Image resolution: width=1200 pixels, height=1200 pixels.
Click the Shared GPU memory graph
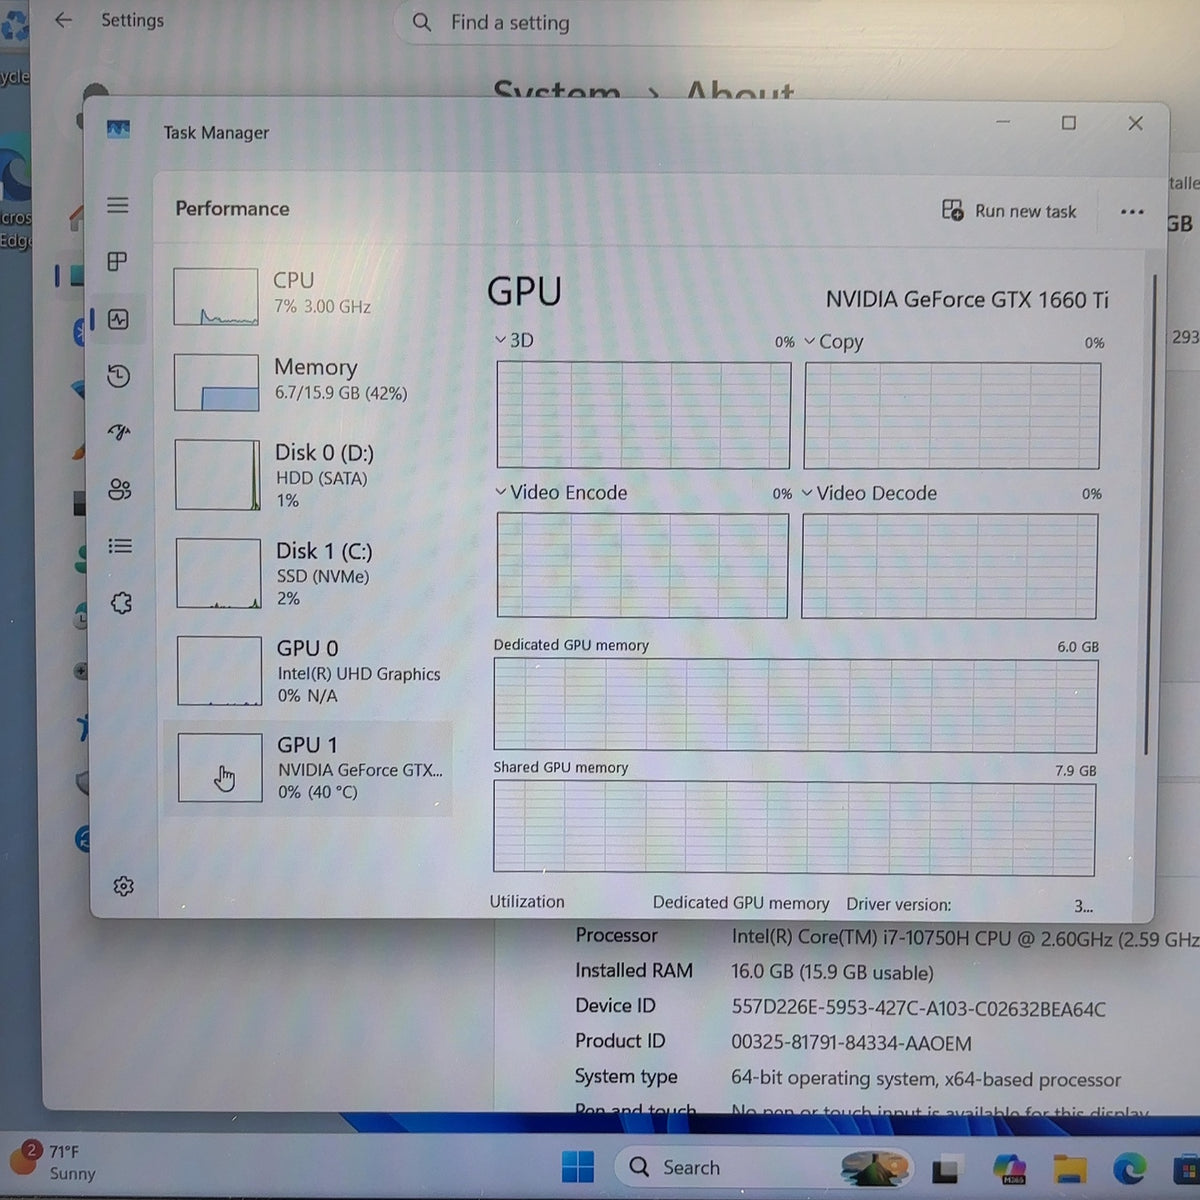pos(794,829)
